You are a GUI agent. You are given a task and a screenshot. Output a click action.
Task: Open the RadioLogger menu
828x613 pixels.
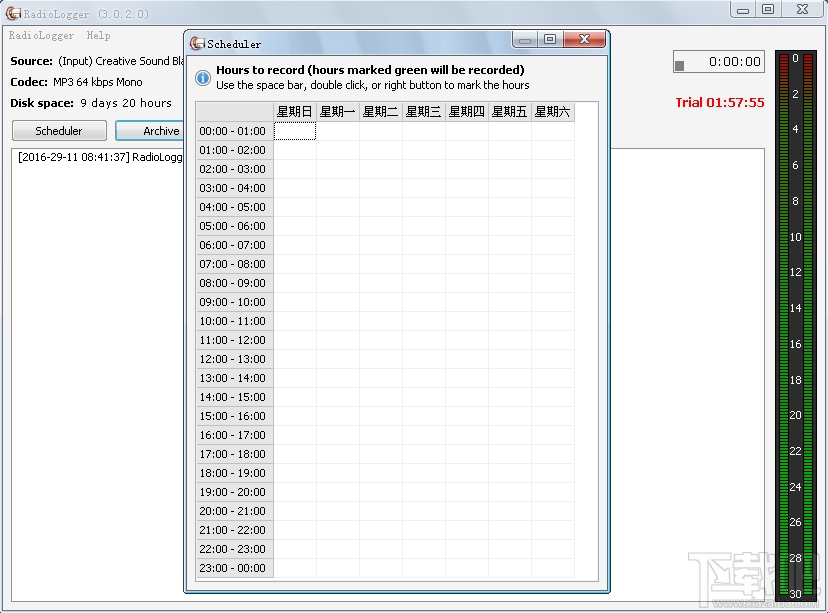pyautogui.click(x=40, y=35)
